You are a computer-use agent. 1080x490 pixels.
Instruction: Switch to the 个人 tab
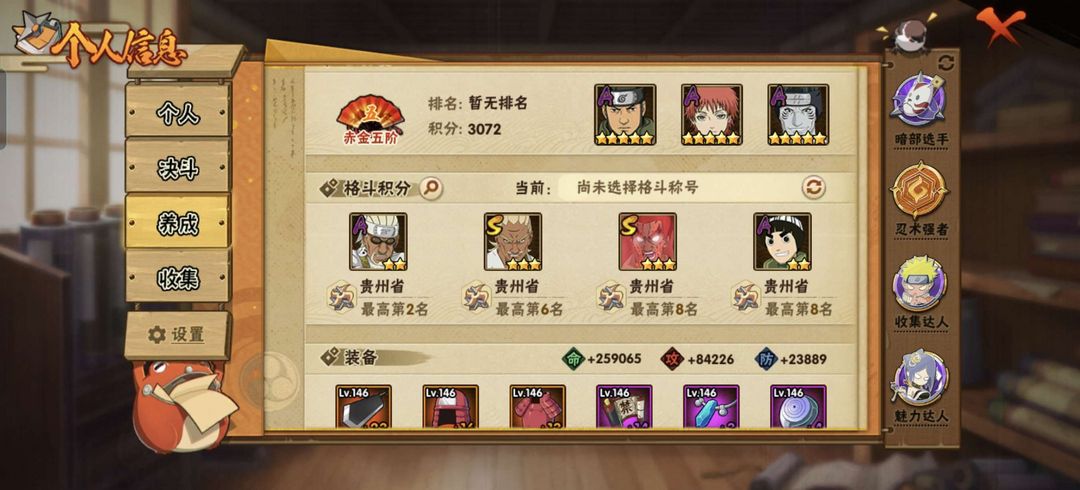(x=178, y=111)
